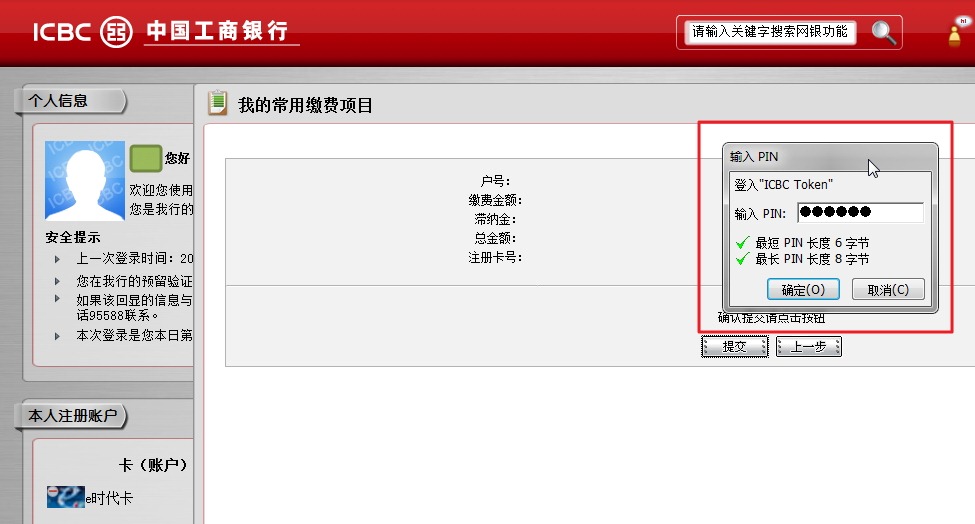The height and width of the screenshot is (524, 975).
Task: Confirm PIN with 确定(O) button
Action: coord(803,290)
